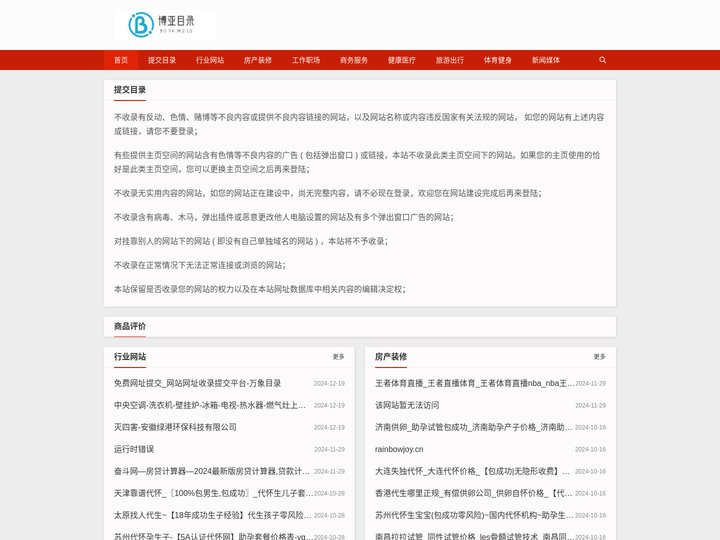Open the 苏州代怀生宝宝 listing link
The height and width of the screenshot is (540, 720).
[474, 515]
